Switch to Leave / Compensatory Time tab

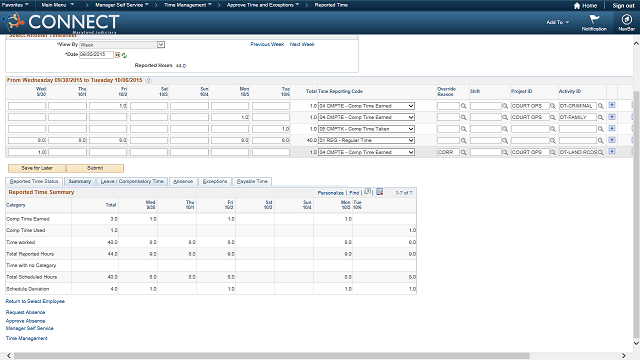pos(132,181)
